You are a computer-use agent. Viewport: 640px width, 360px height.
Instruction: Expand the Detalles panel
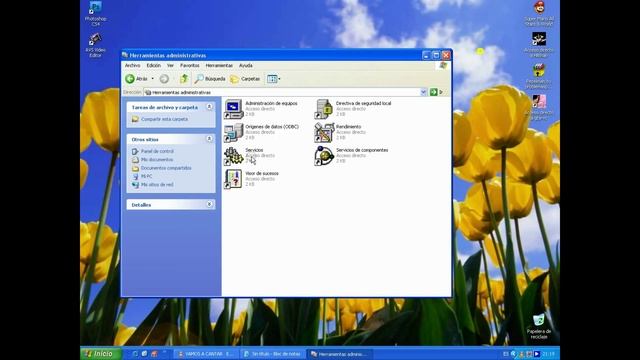pos(209,204)
